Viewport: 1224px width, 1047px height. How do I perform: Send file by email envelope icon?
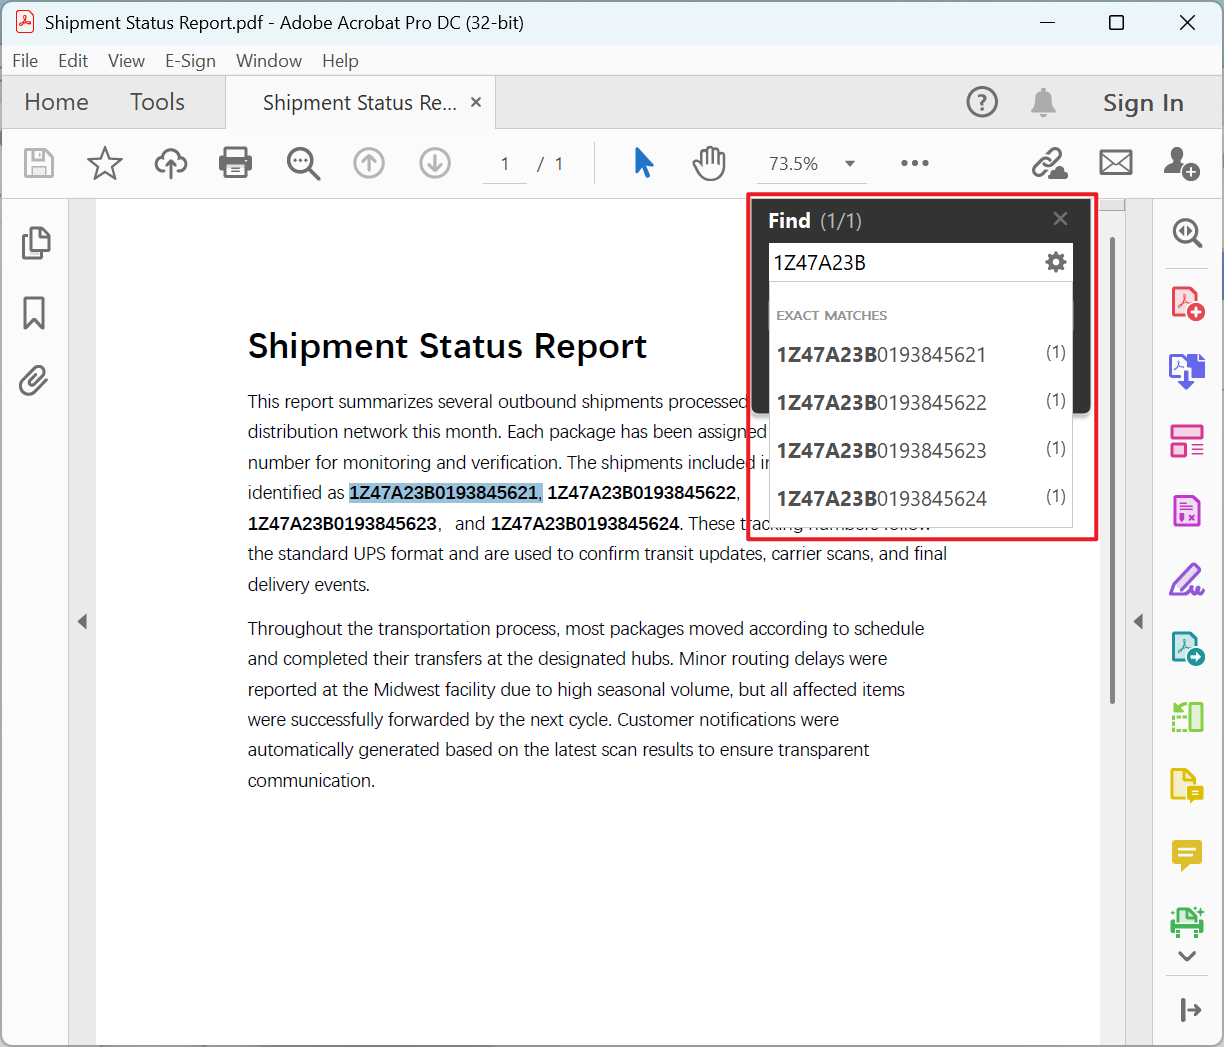[x=1115, y=163]
